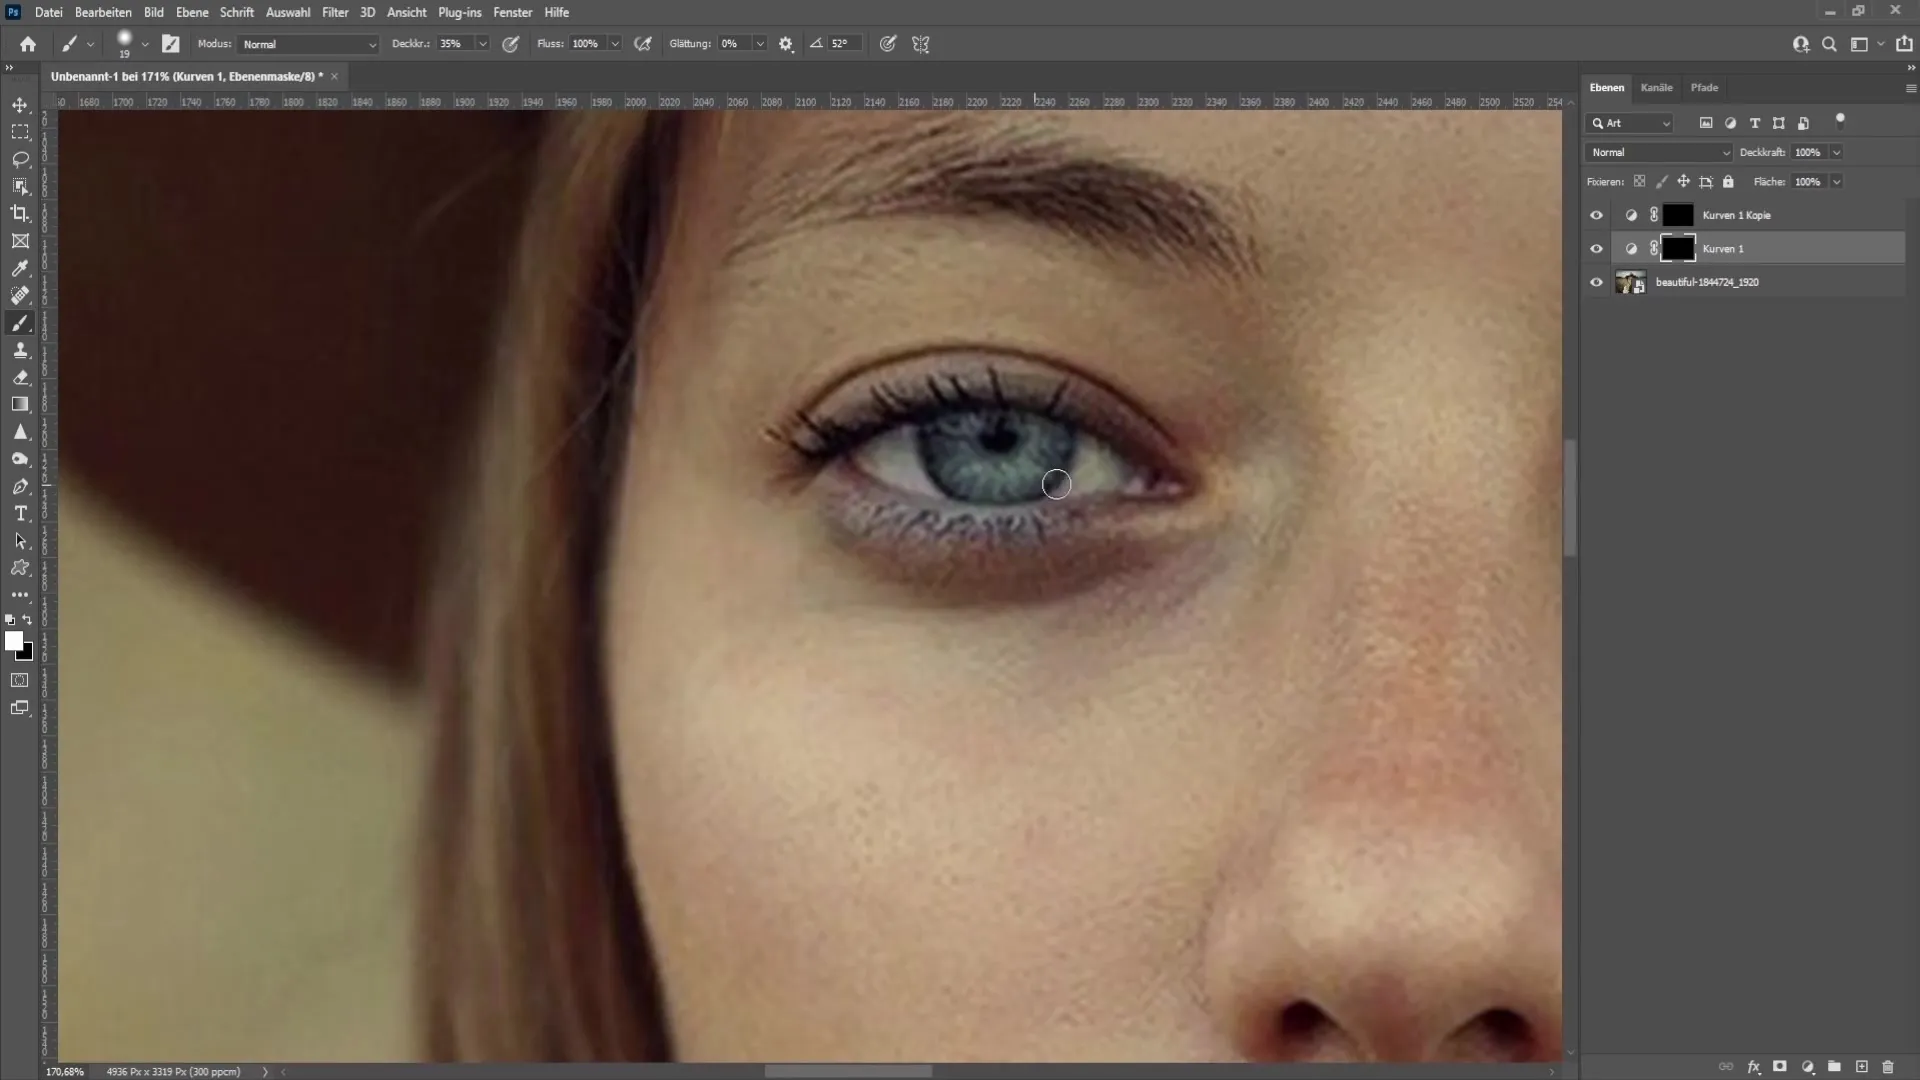The height and width of the screenshot is (1080, 1920).
Task: Select the Clone Stamp tool
Action: 20,351
